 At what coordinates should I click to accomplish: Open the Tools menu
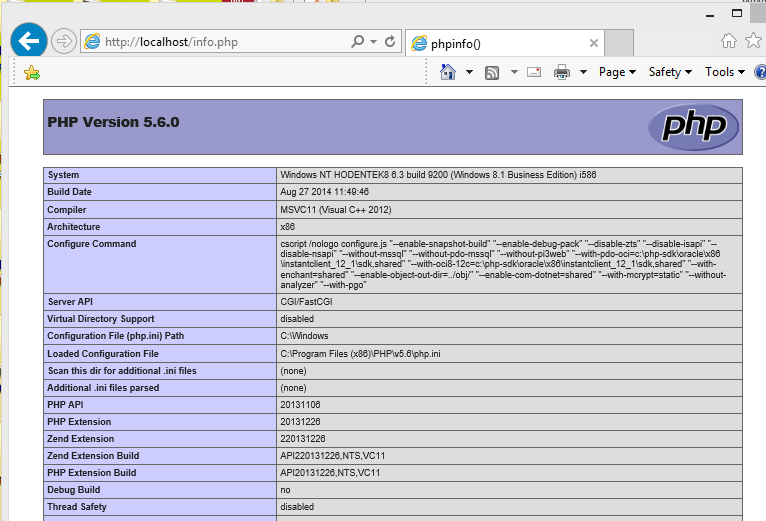tap(725, 72)
